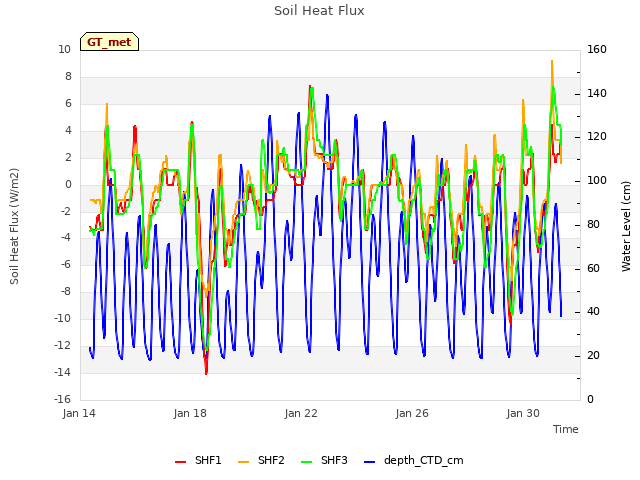Click the 140 tick on right axis
640x480 pixels.
(597, 93)
